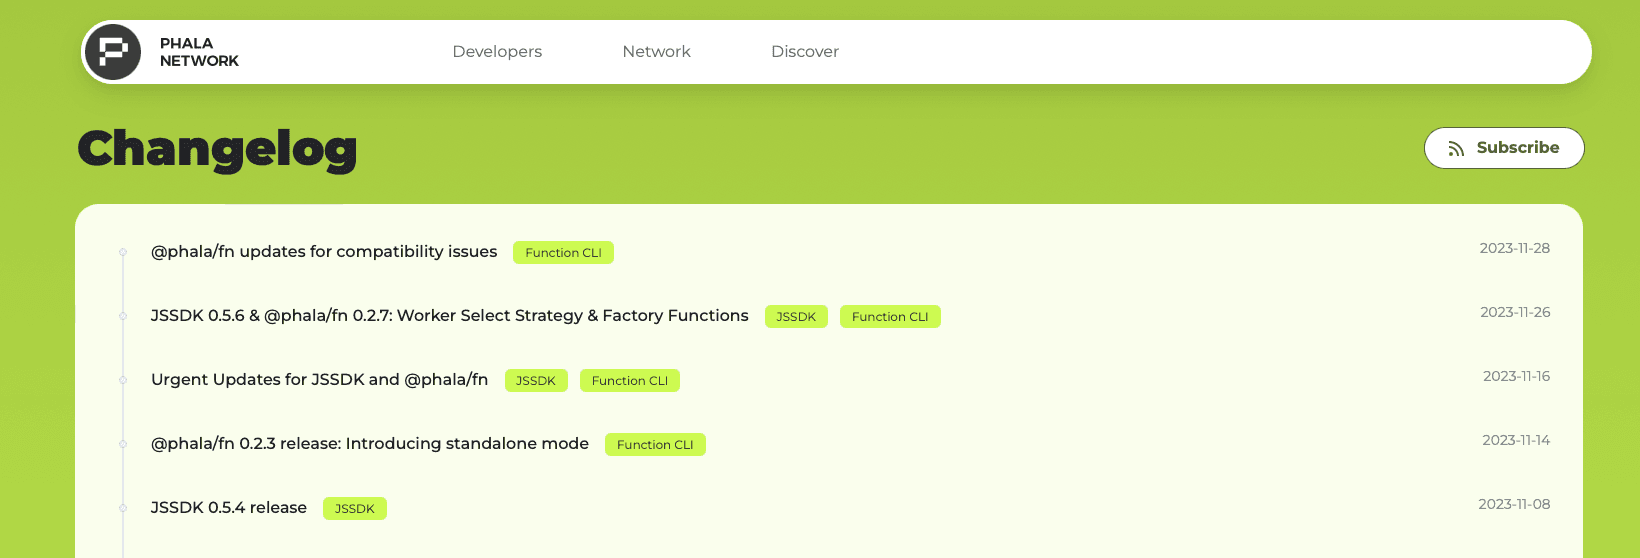Open the 'JSSDK 0.5.4 release' entry

click(228, 508)
